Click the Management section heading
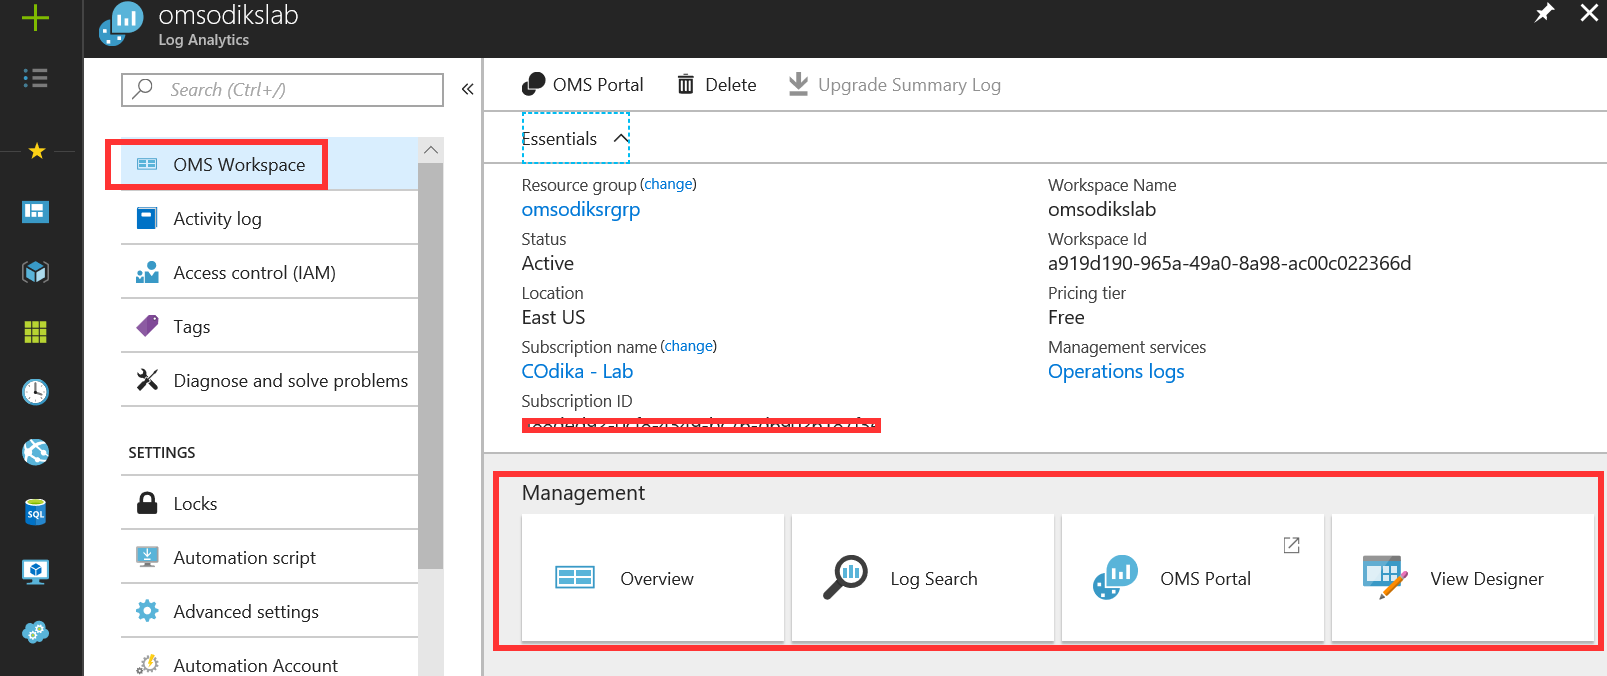The height and width of the screenshot is (676, 1607). point(583,493)
